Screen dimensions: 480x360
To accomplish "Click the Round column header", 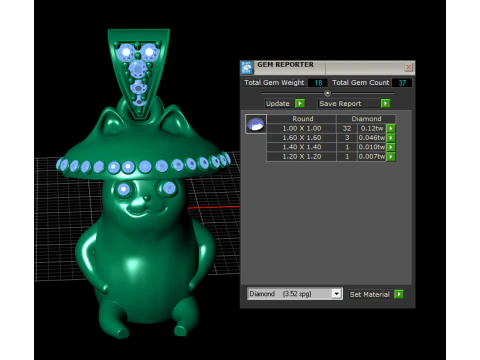I will coord(302,119).
